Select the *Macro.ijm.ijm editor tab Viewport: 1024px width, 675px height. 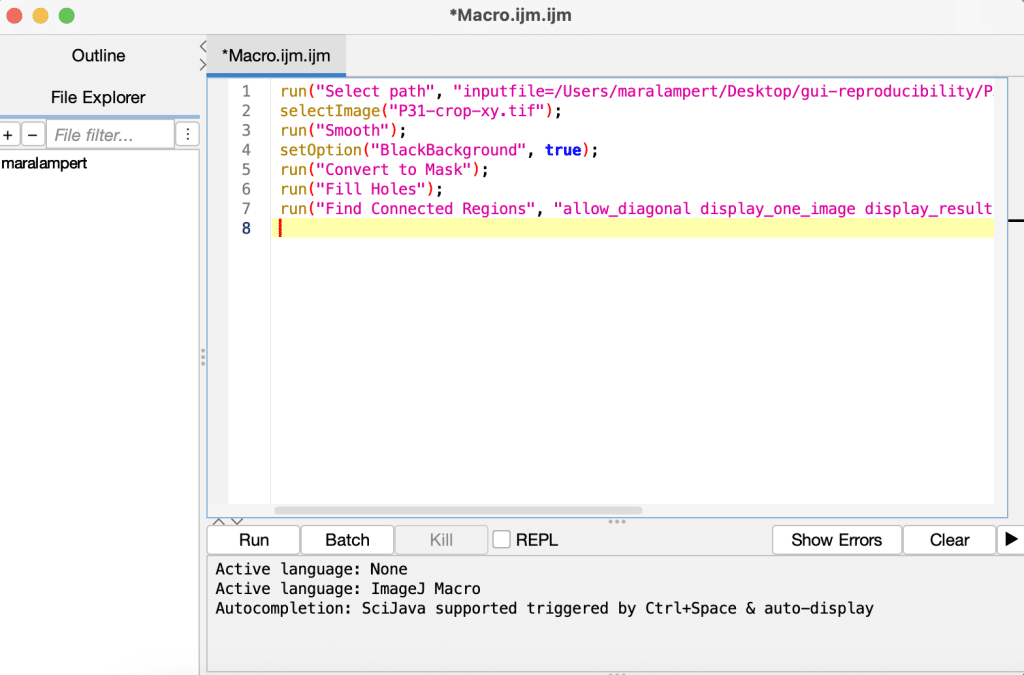point(276,56)
